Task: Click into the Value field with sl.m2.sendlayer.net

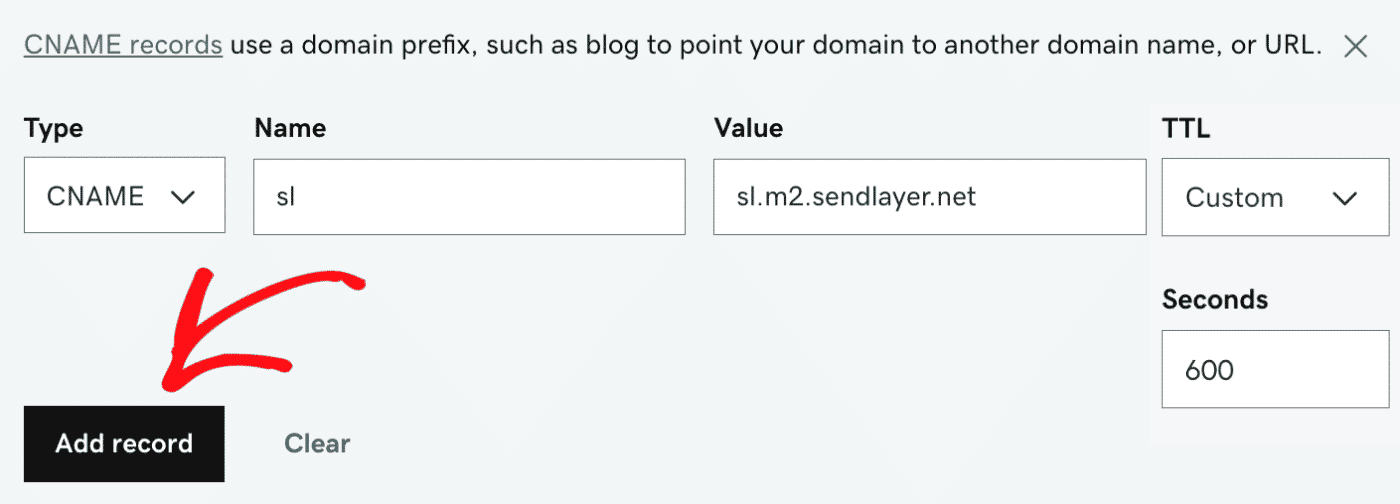Action: [929, 197]
